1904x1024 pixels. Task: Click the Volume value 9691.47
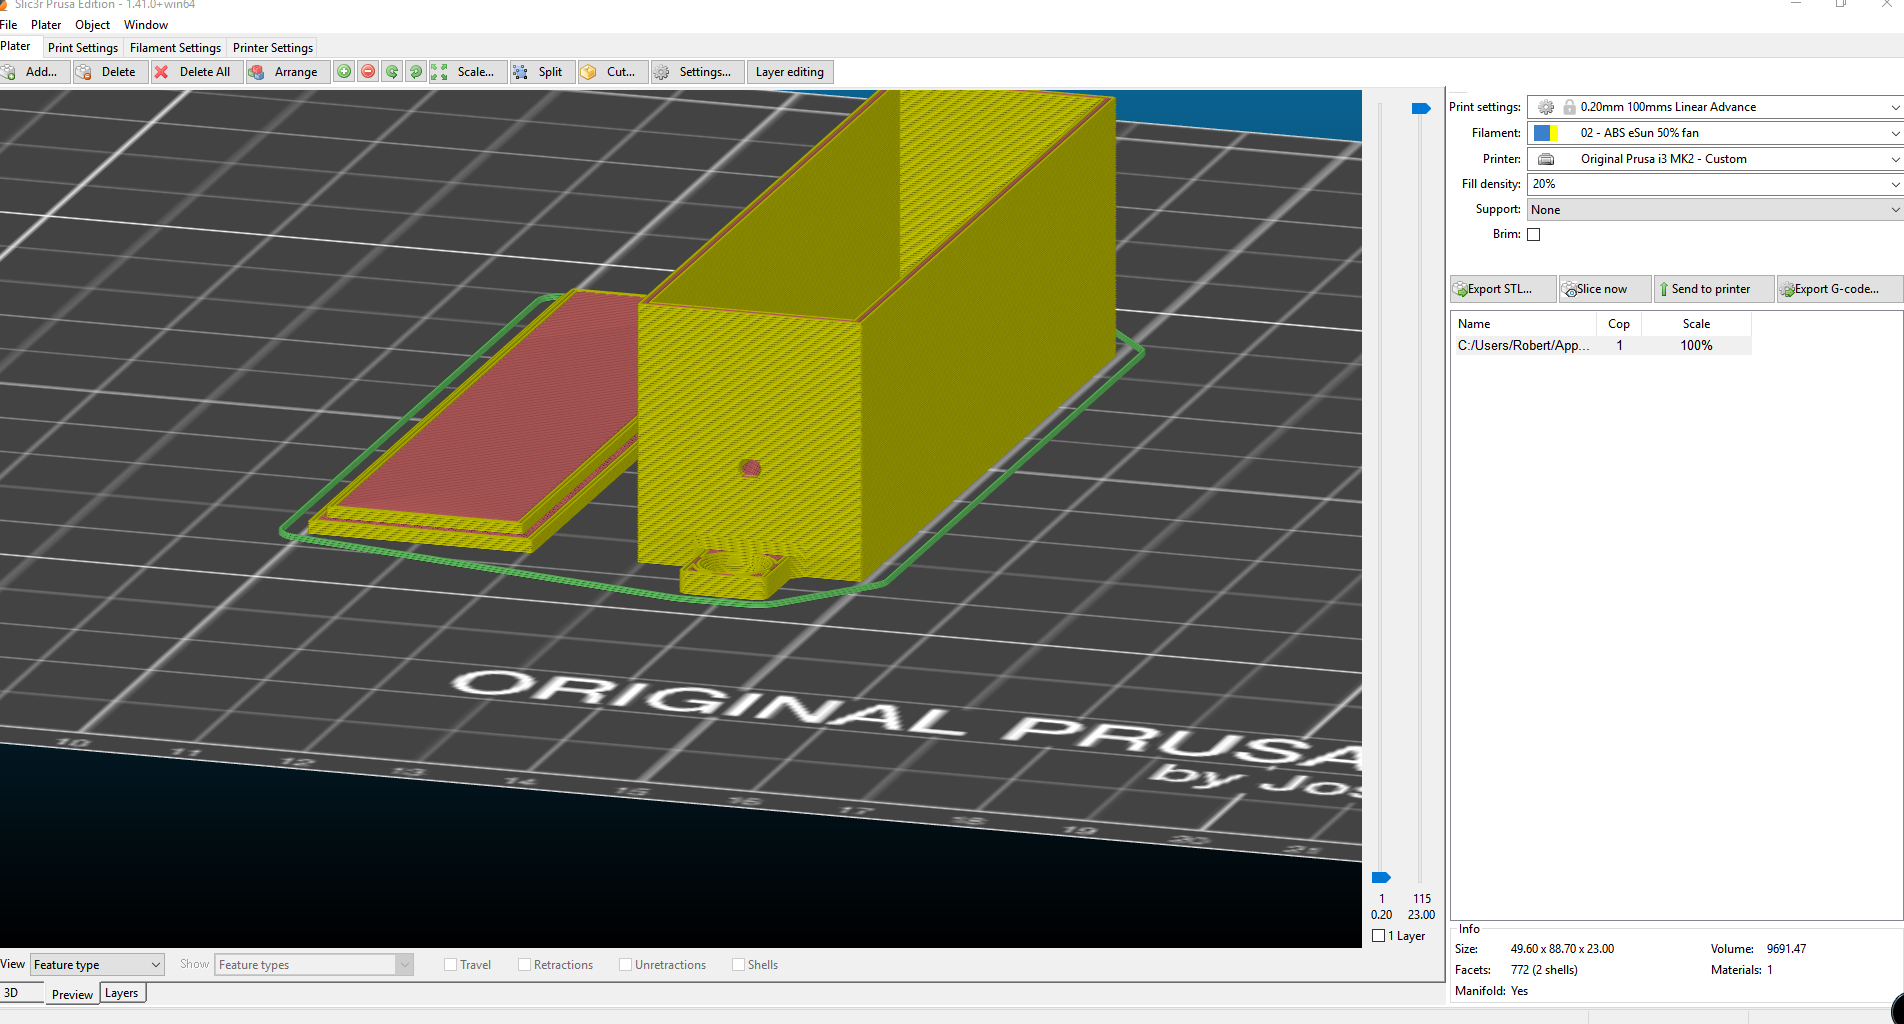coord(1786,949)
